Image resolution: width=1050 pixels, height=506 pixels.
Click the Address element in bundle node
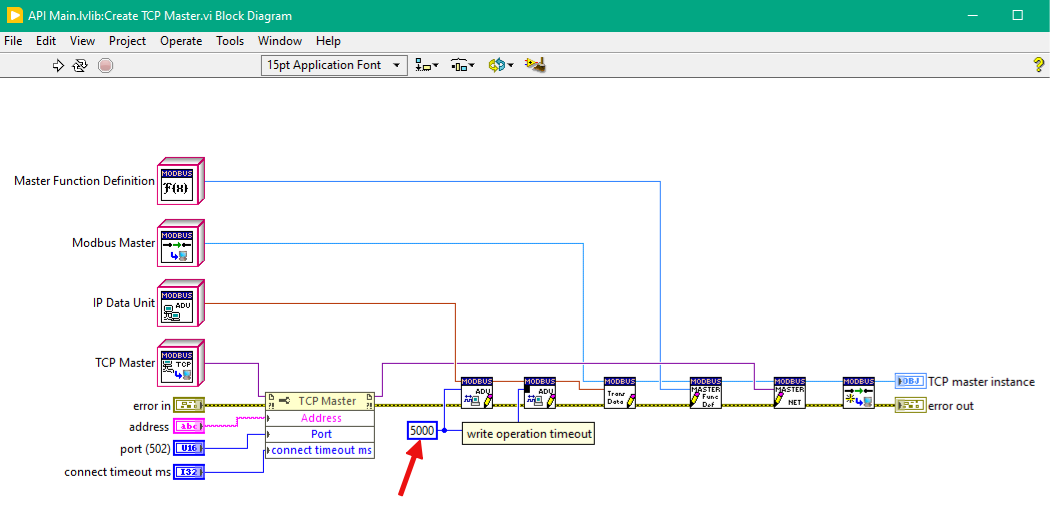point(320,418)
